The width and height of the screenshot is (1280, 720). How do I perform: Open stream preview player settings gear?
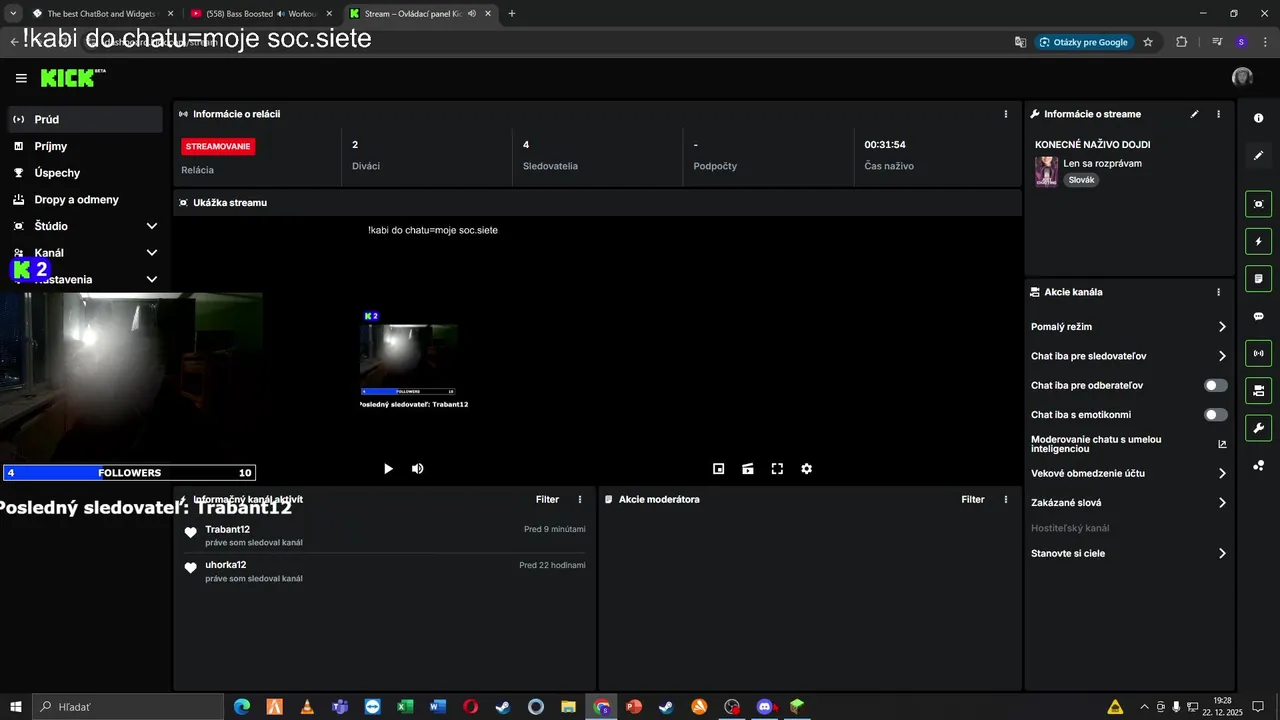pyautogui.click(x=806, y=469)
